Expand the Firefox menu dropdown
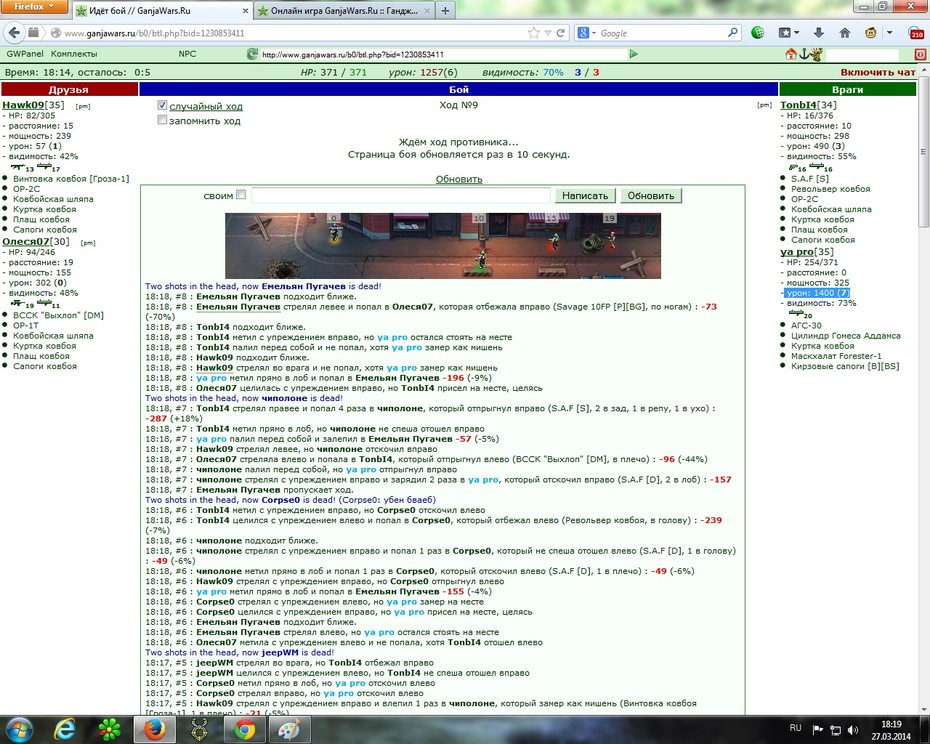This screenshot has width=930, height=744. click(x=34, y=7)
